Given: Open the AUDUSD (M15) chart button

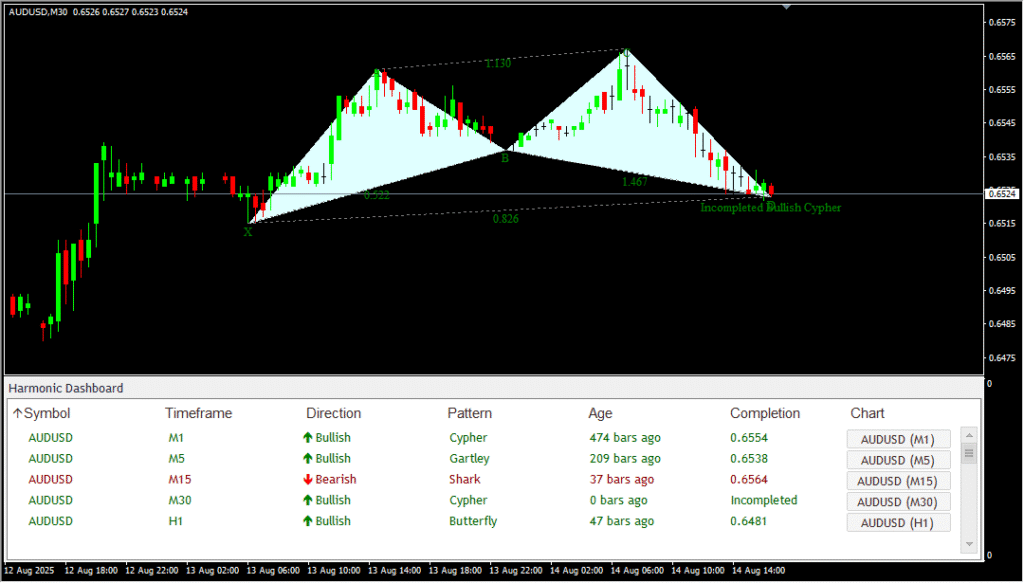Looking at the screenshot, I should click(x=898, y=481).
